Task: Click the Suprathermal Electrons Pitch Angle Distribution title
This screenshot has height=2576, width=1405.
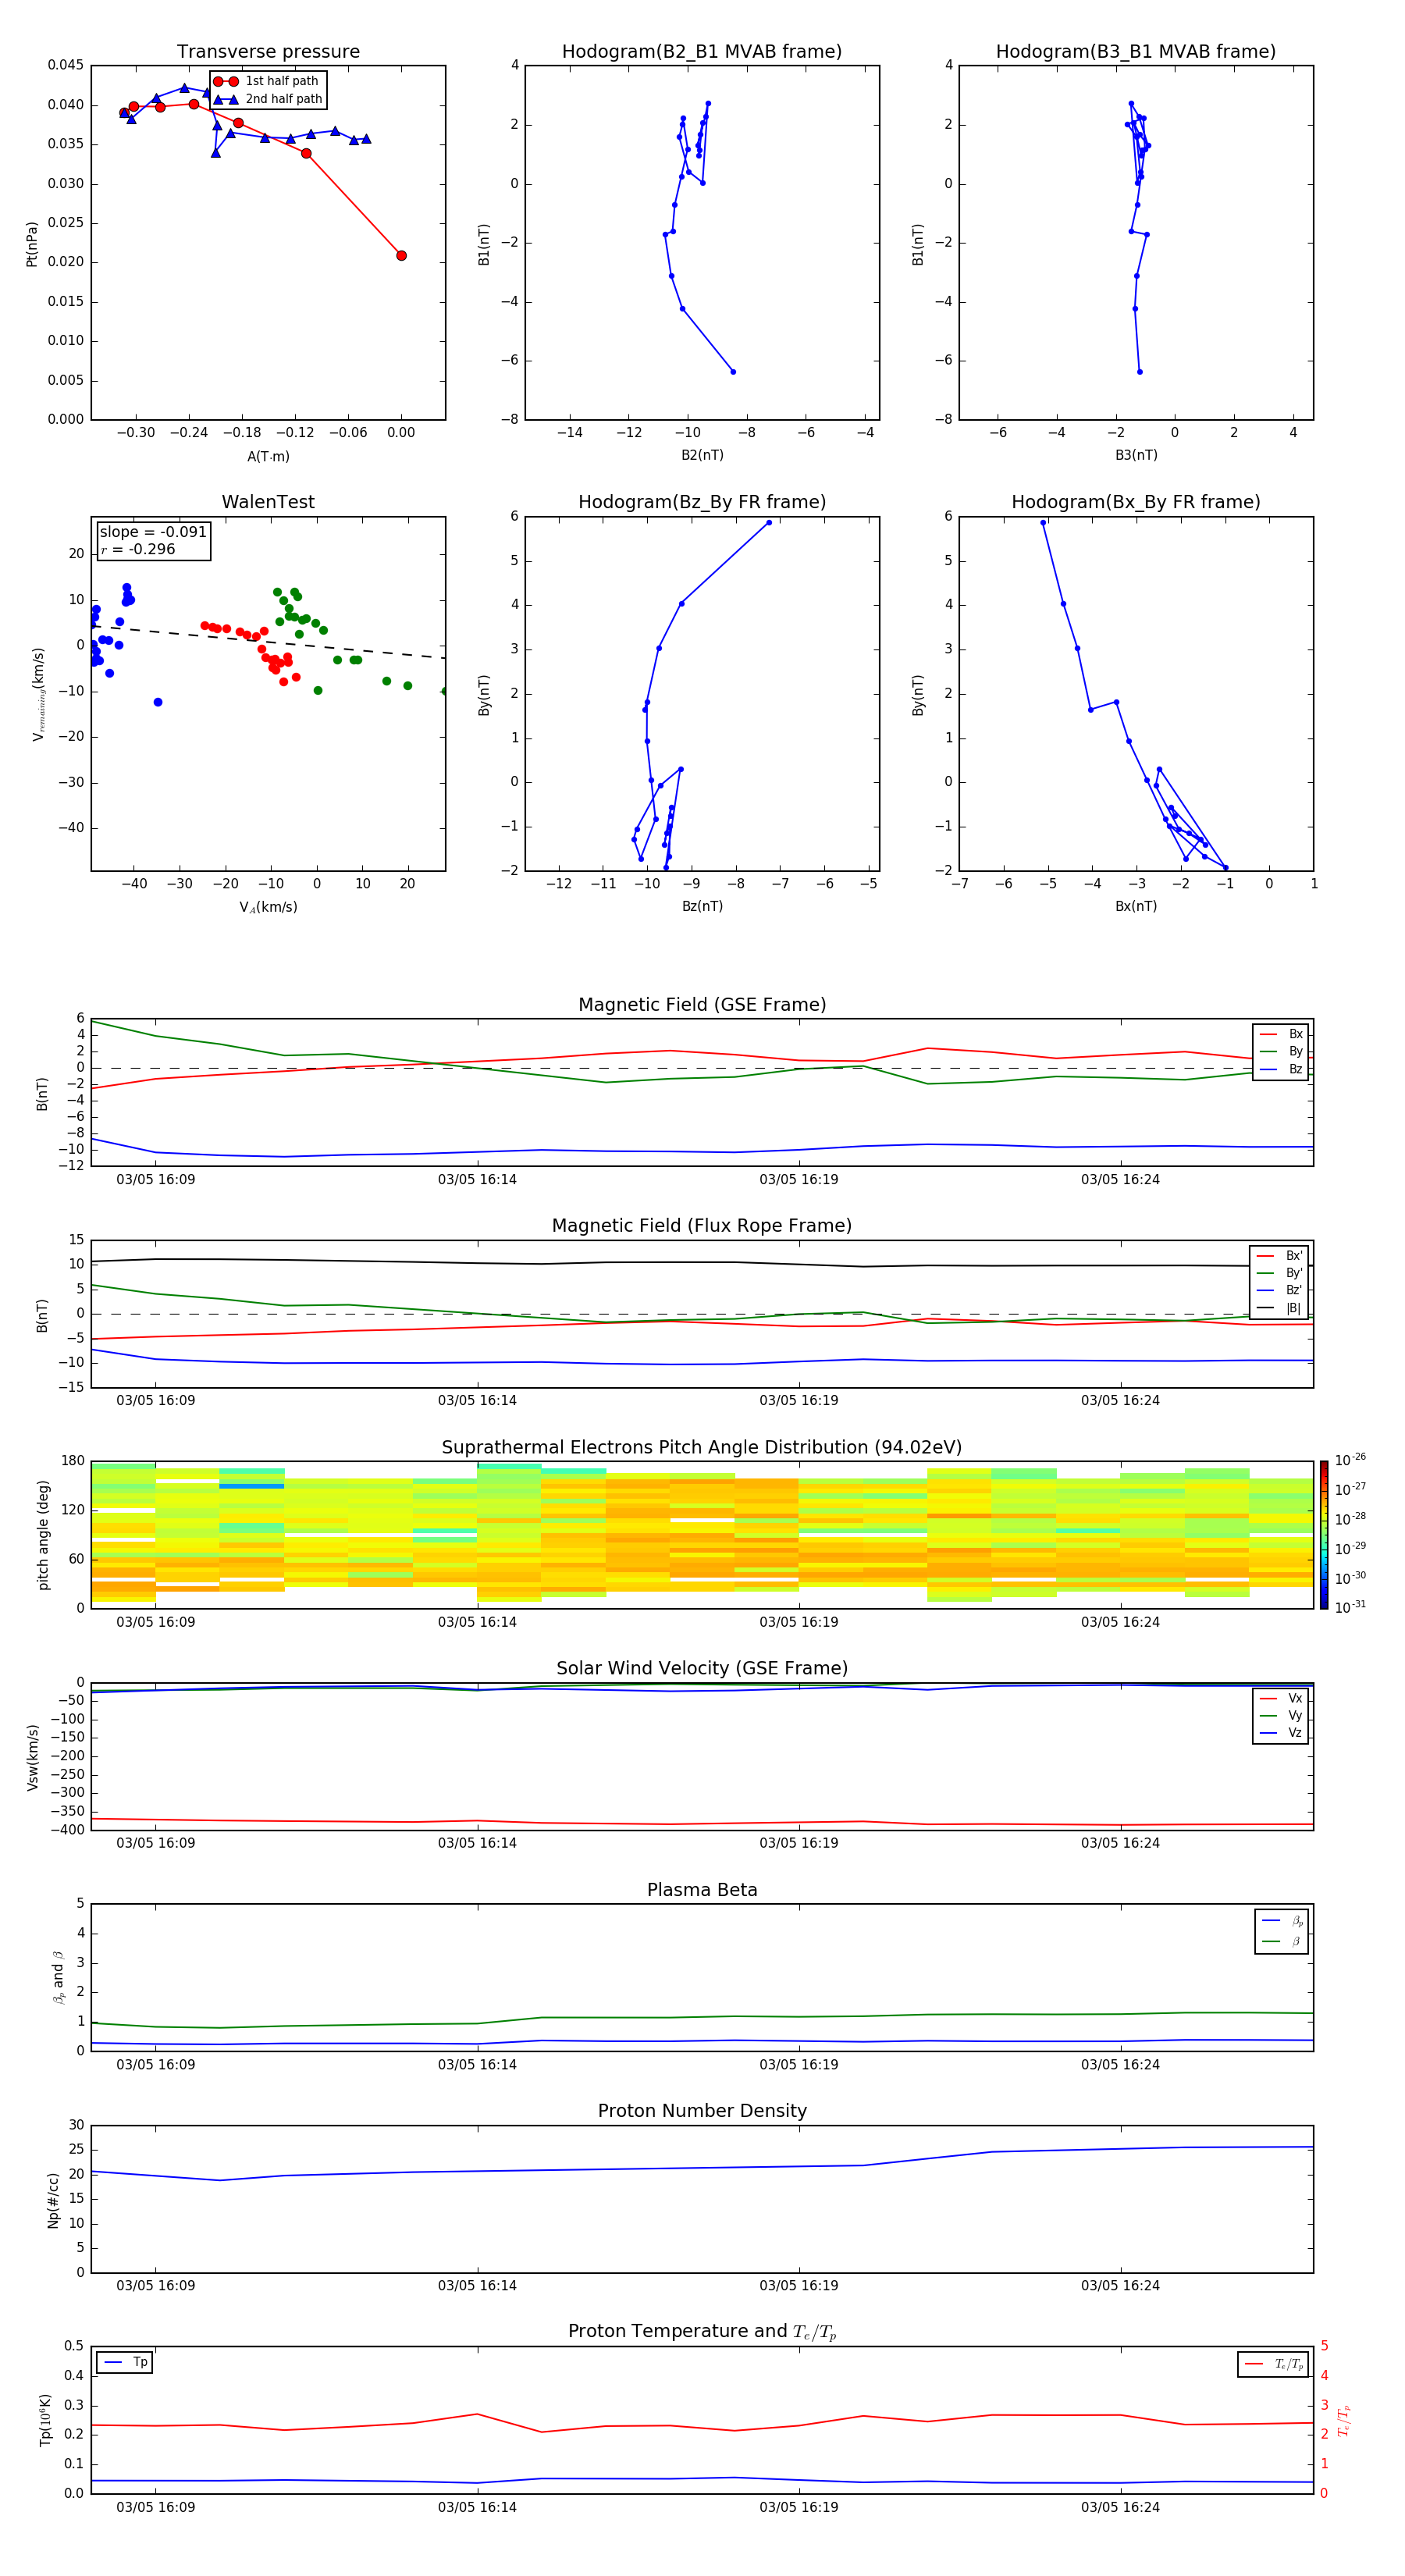Action: 702,1448
